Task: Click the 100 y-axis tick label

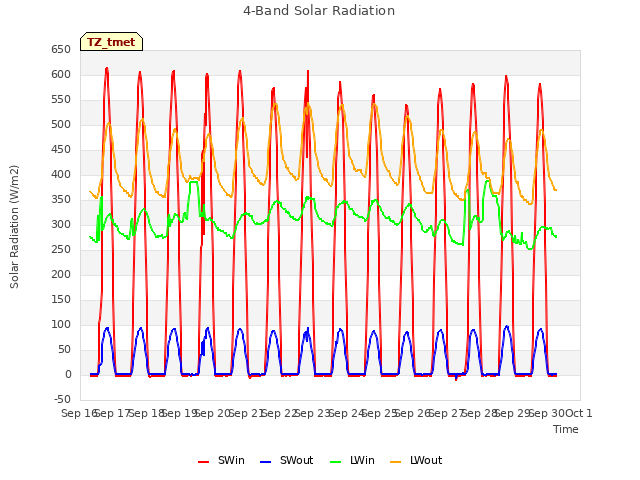Action: [61, 324]
